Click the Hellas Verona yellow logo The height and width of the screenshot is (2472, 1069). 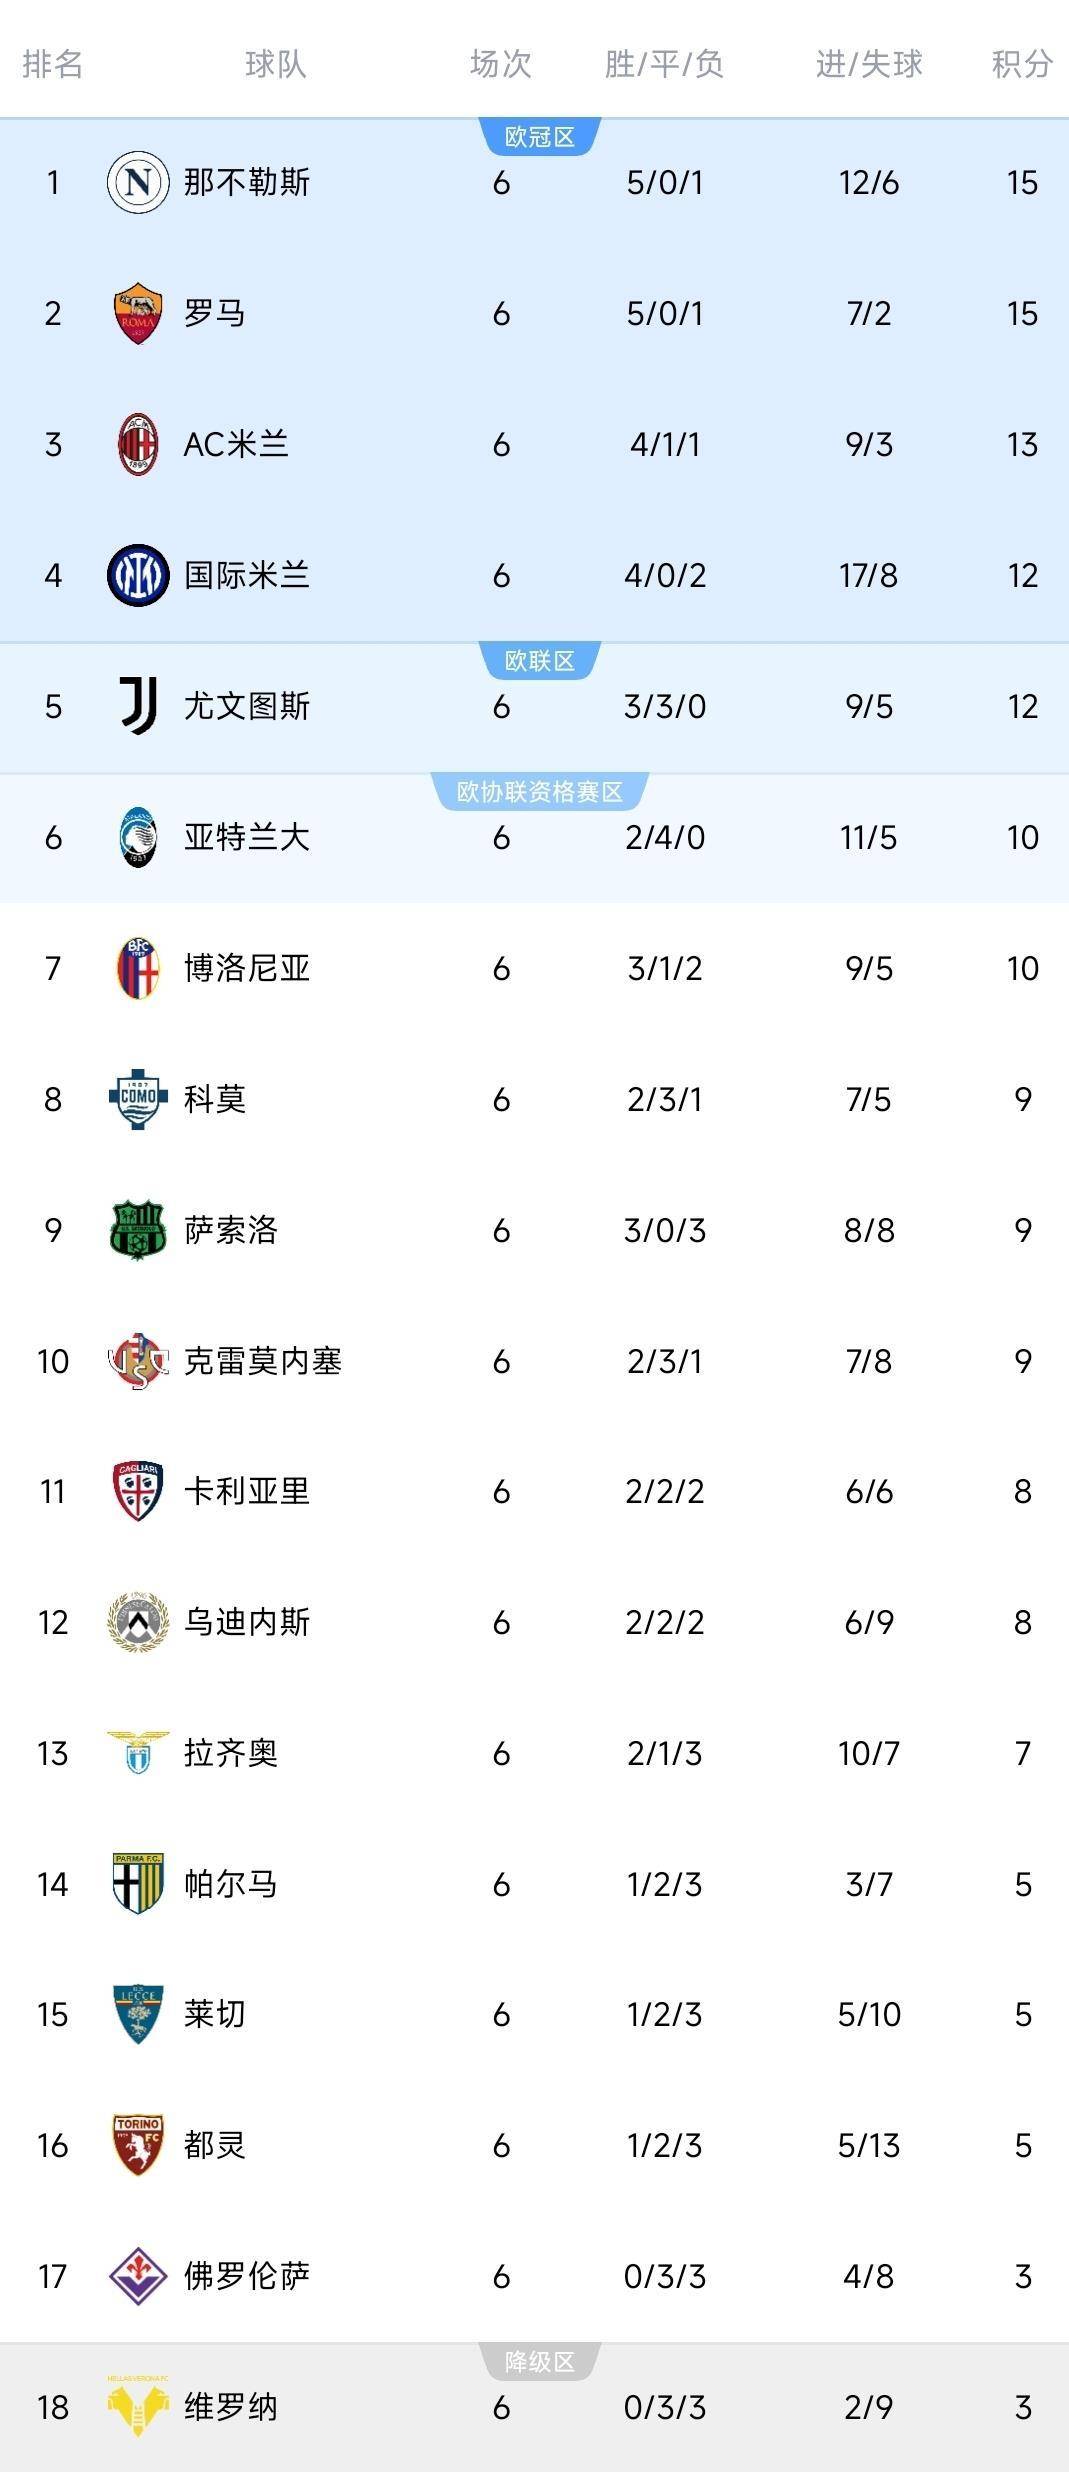coord(138,2407)
